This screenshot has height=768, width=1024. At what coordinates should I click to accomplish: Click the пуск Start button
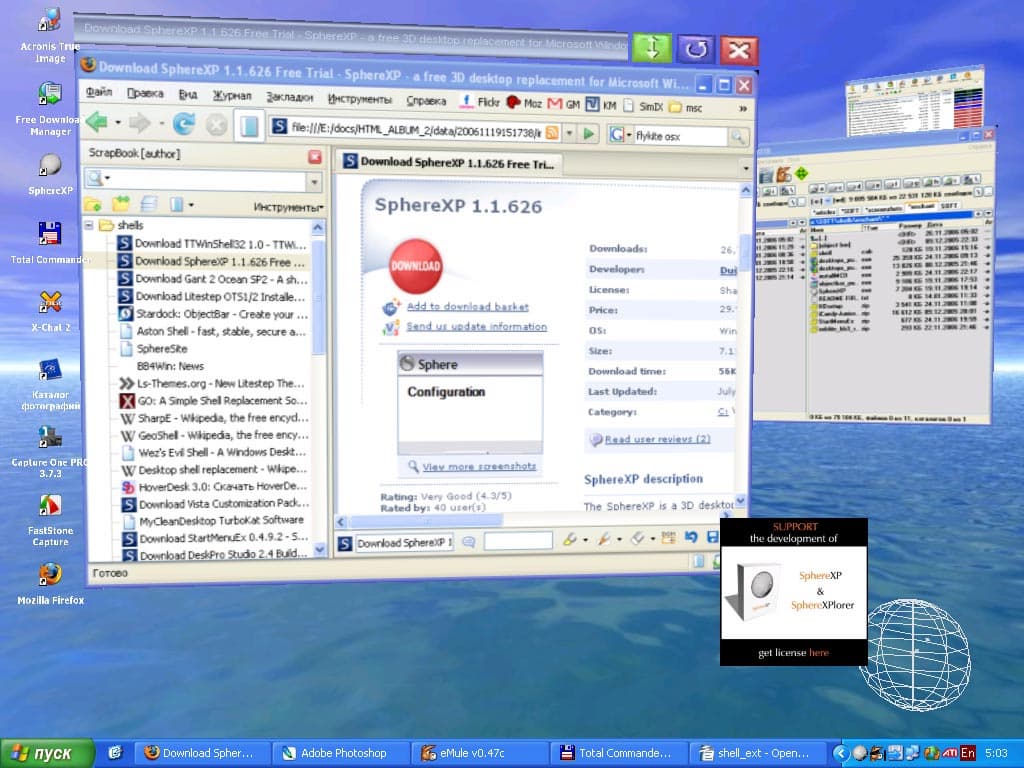tap(46, 753)
